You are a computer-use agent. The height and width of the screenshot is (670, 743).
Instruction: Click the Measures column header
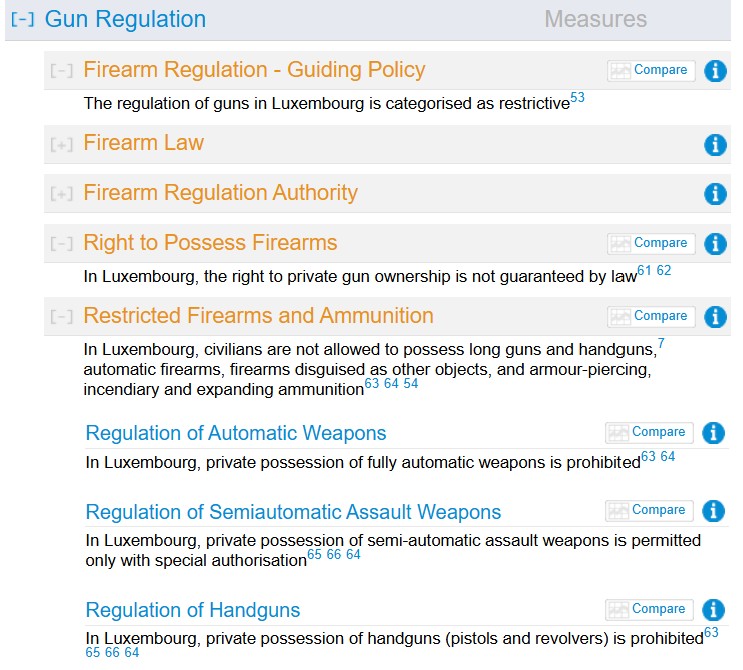[595, 19]
